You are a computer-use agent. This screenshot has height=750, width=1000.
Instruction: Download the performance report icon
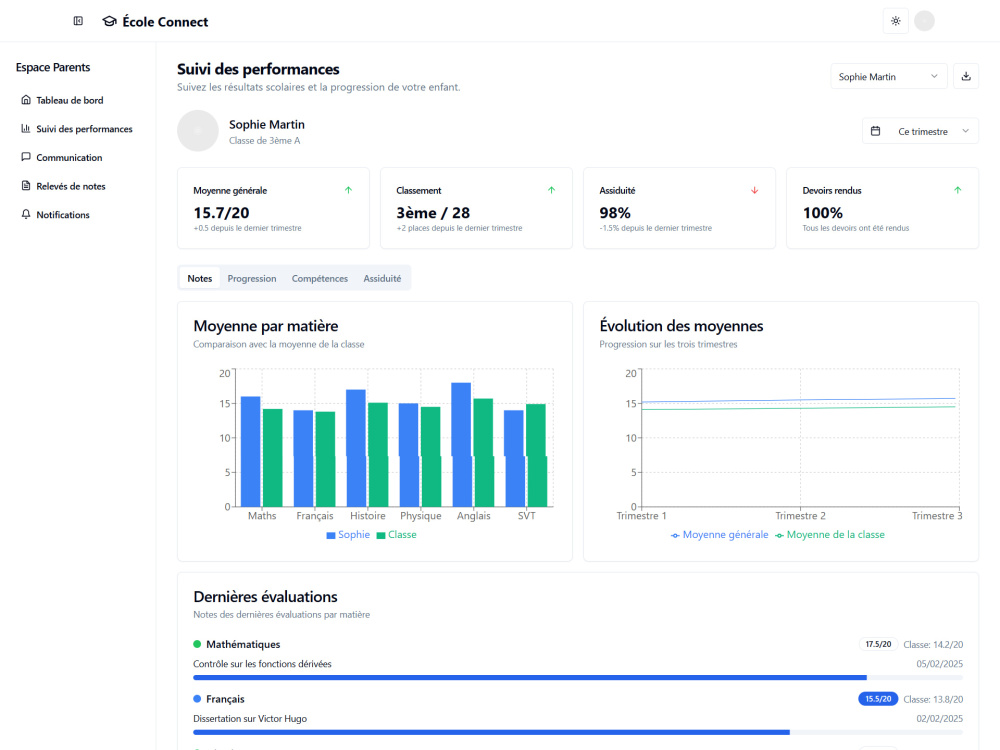coord(966,77)
